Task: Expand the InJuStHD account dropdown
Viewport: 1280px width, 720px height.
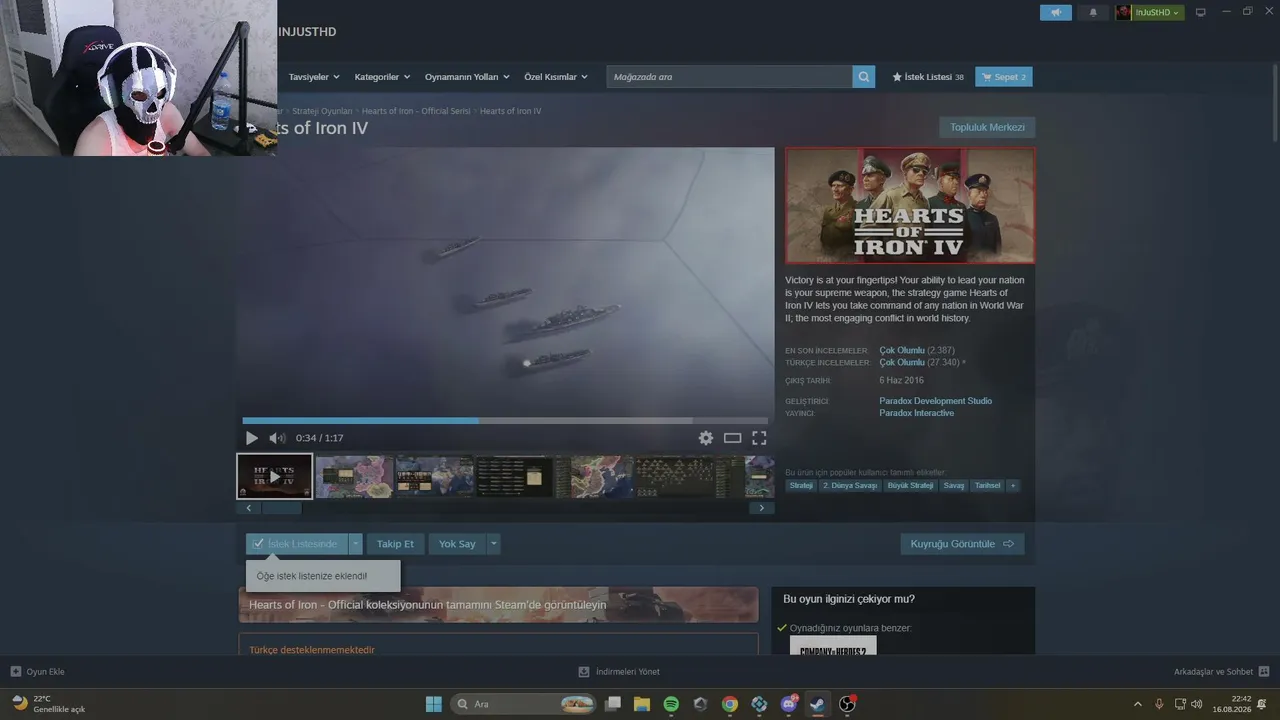Action: [1150, 13]
